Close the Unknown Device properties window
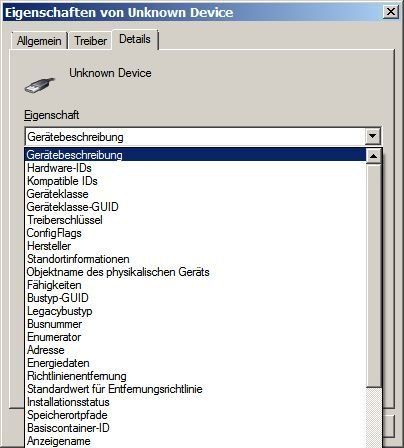This screenshot has width=404, height=448. [x=390, y=12]
